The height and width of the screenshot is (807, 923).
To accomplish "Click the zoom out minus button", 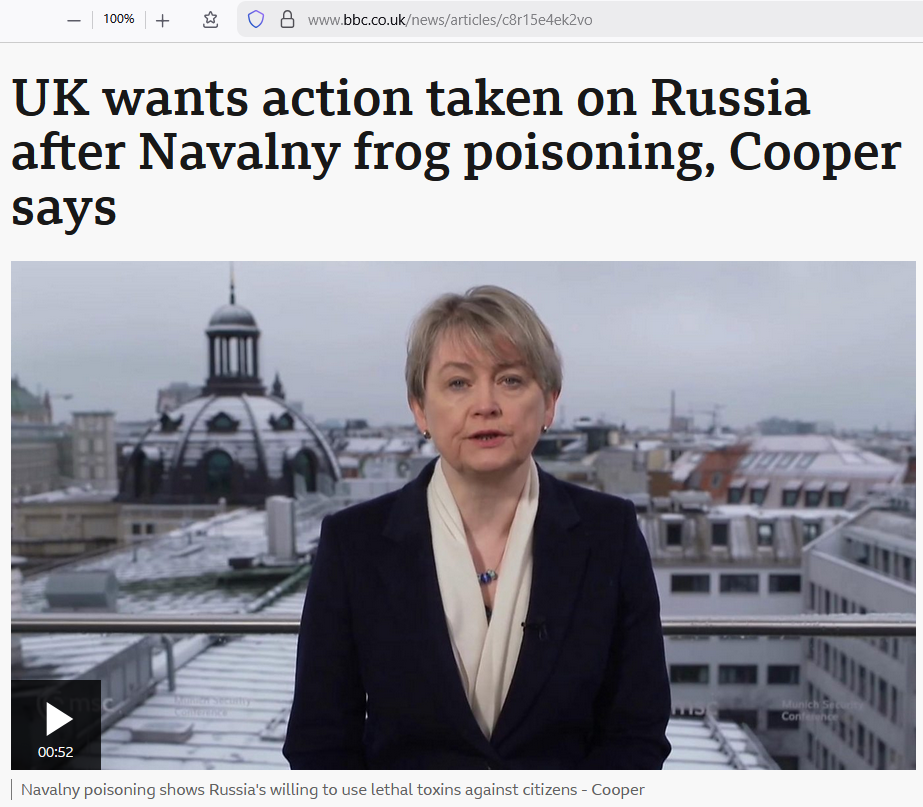I will (74, 21).
